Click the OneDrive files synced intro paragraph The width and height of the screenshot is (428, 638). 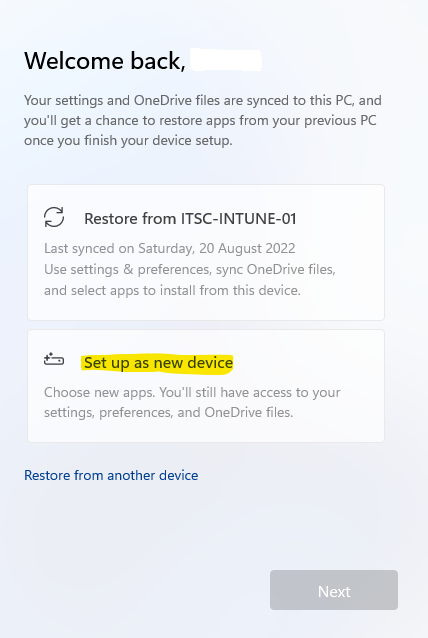[x=203, y=120]
